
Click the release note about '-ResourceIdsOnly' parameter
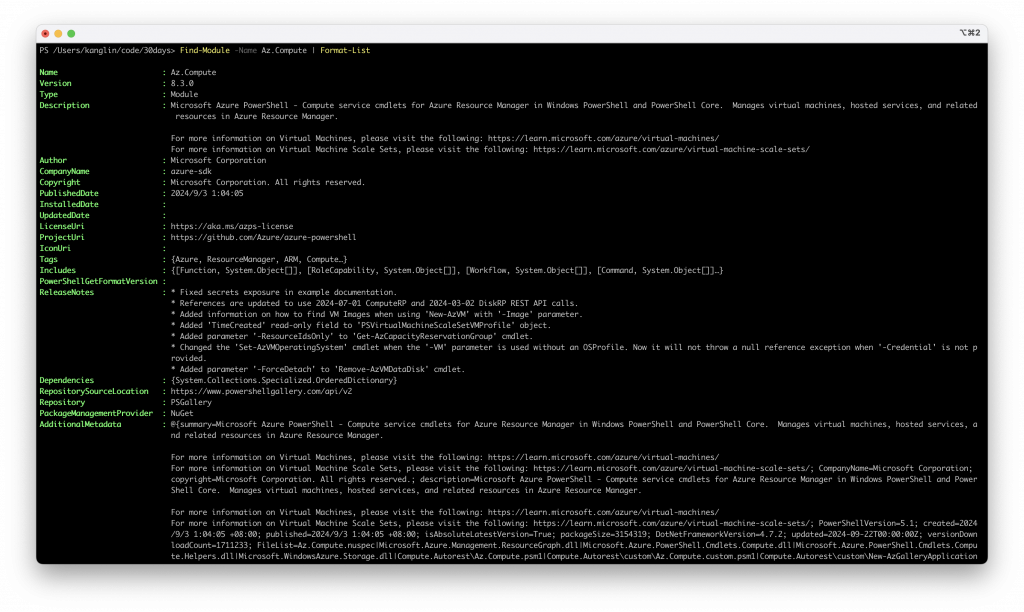click(351, 336)
